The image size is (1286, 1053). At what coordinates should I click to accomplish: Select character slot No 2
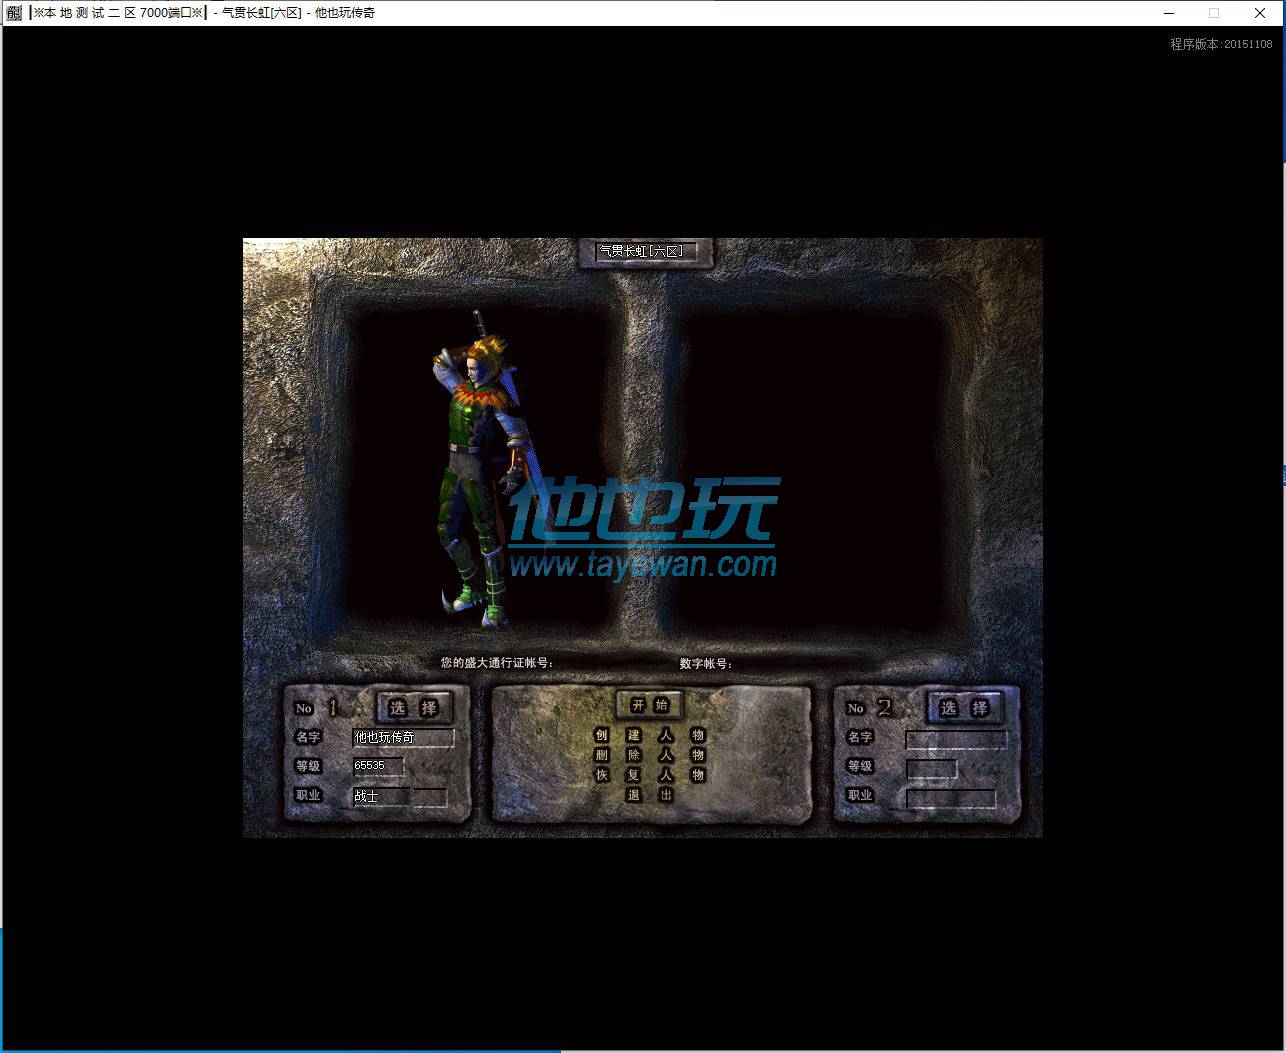[x=964, y=708]
